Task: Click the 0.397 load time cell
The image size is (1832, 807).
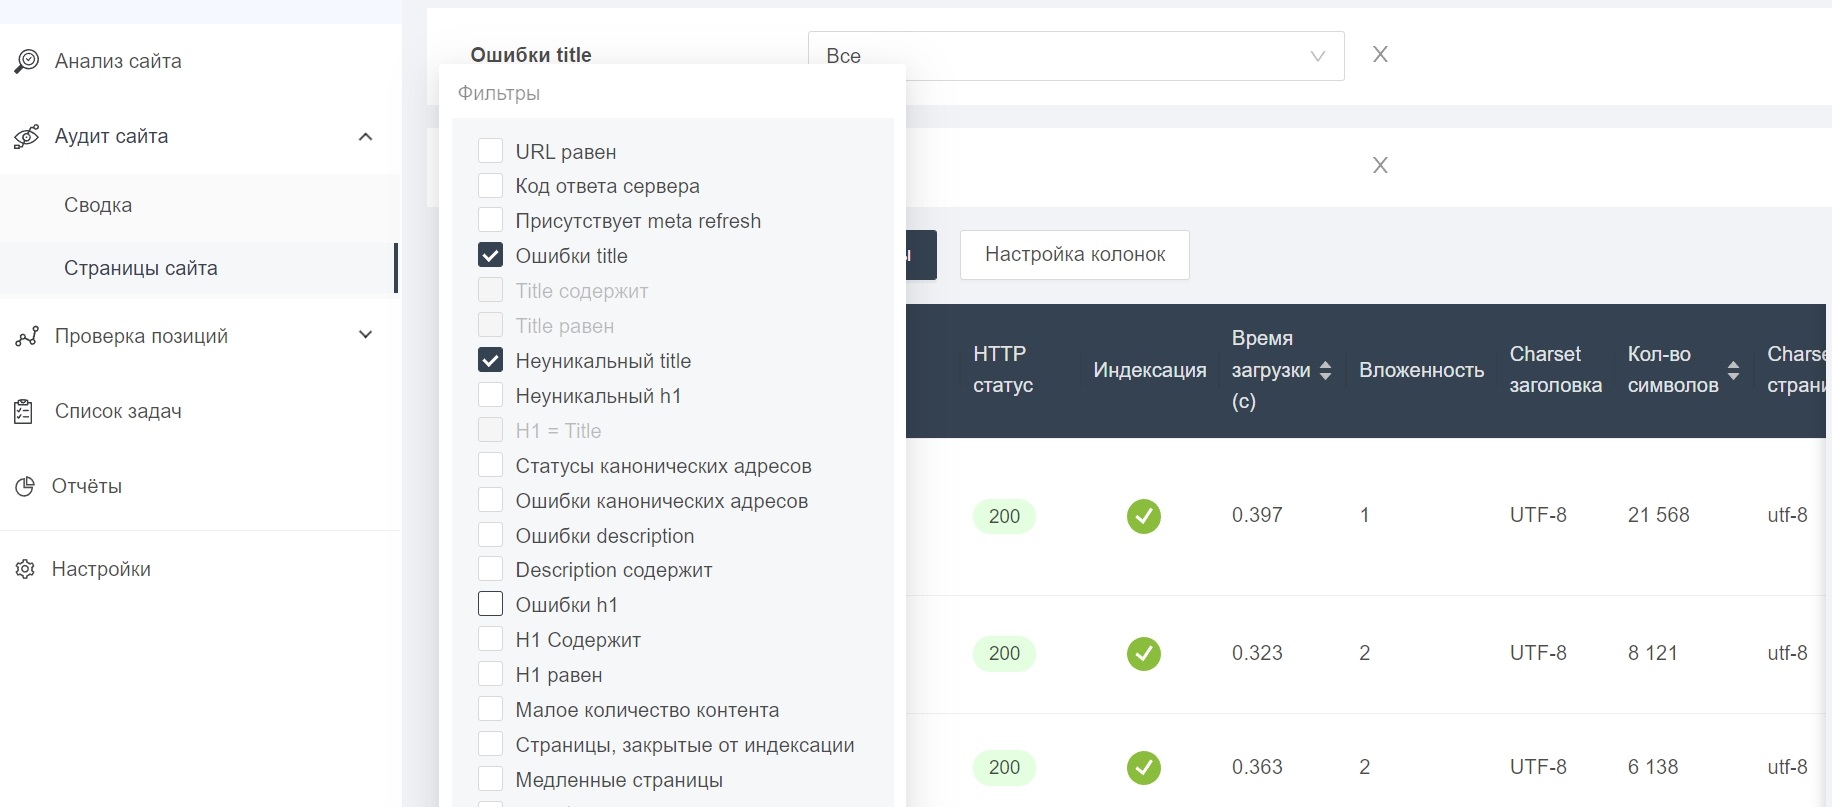Action: [x=1257, y=515]
